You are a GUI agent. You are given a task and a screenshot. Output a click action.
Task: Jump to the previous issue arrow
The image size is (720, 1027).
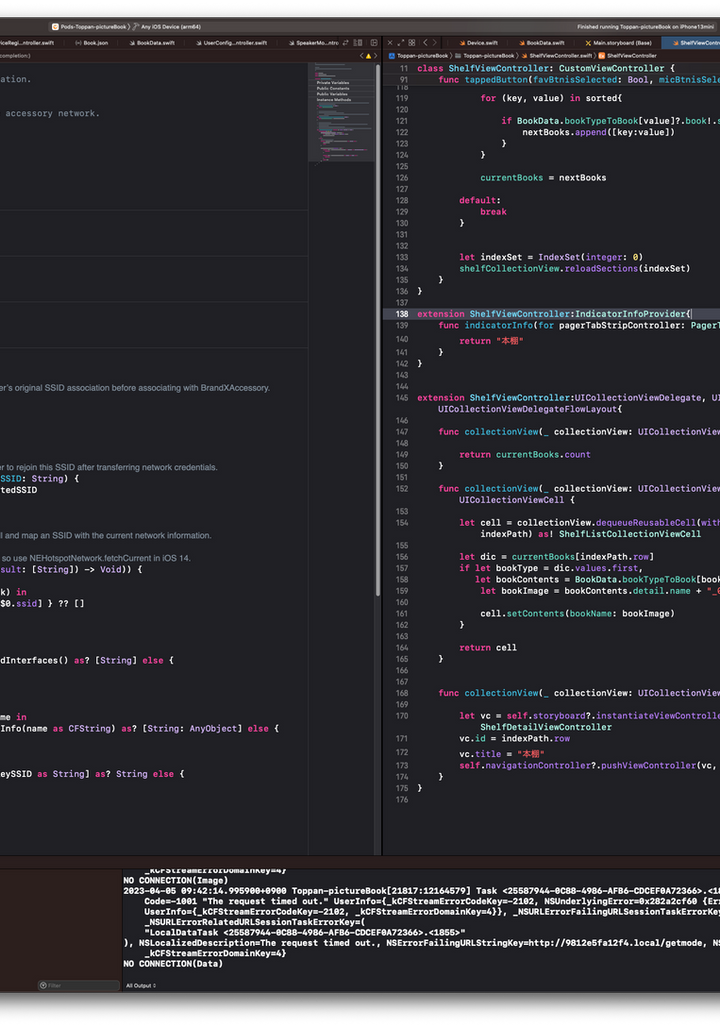click(x=362, y=56)
